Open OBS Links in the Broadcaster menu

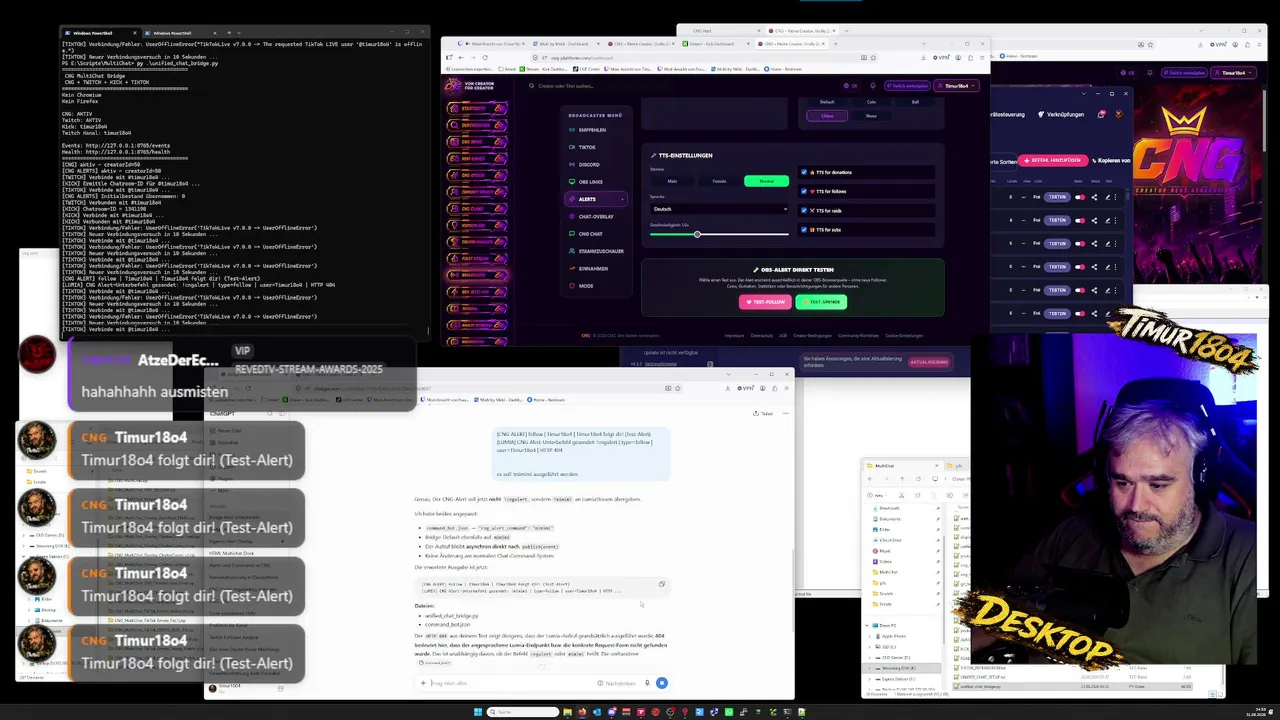tap(590, 182)
